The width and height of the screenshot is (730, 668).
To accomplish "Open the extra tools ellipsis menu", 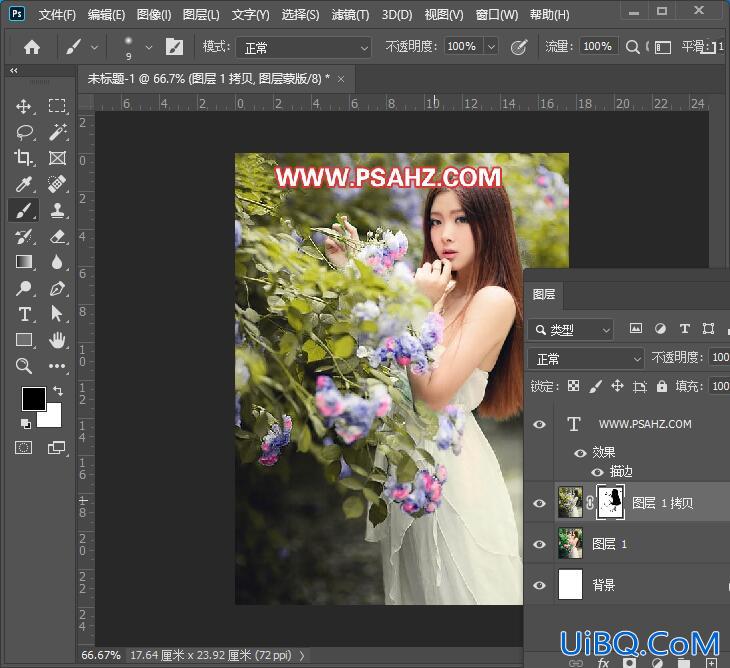I will click(x=57, y=366).
